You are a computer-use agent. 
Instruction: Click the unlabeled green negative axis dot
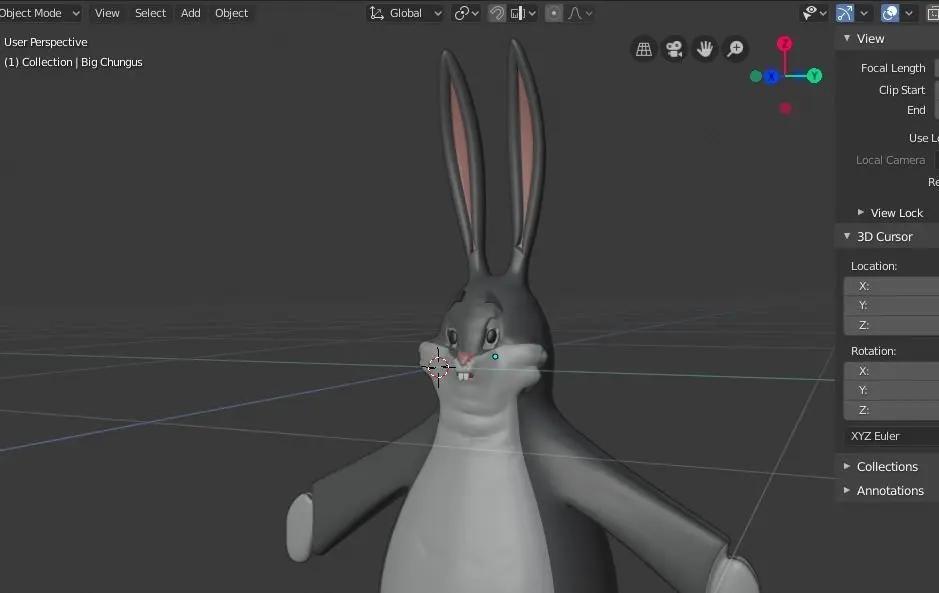[x=756, y=76]
